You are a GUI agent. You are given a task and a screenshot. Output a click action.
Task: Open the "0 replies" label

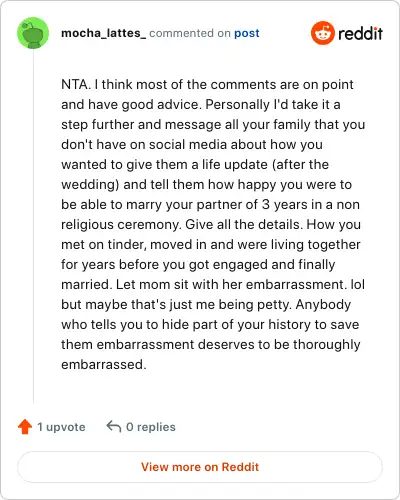coord(151,427)
